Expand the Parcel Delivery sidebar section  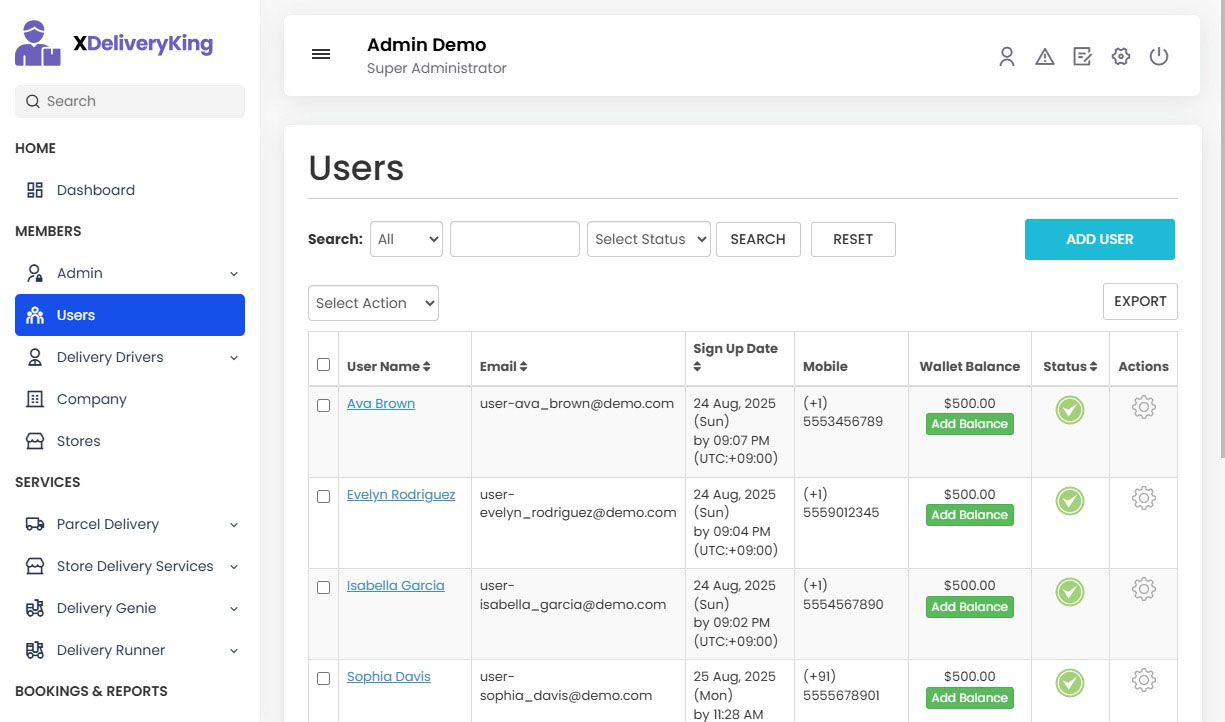tap(107, 524)
